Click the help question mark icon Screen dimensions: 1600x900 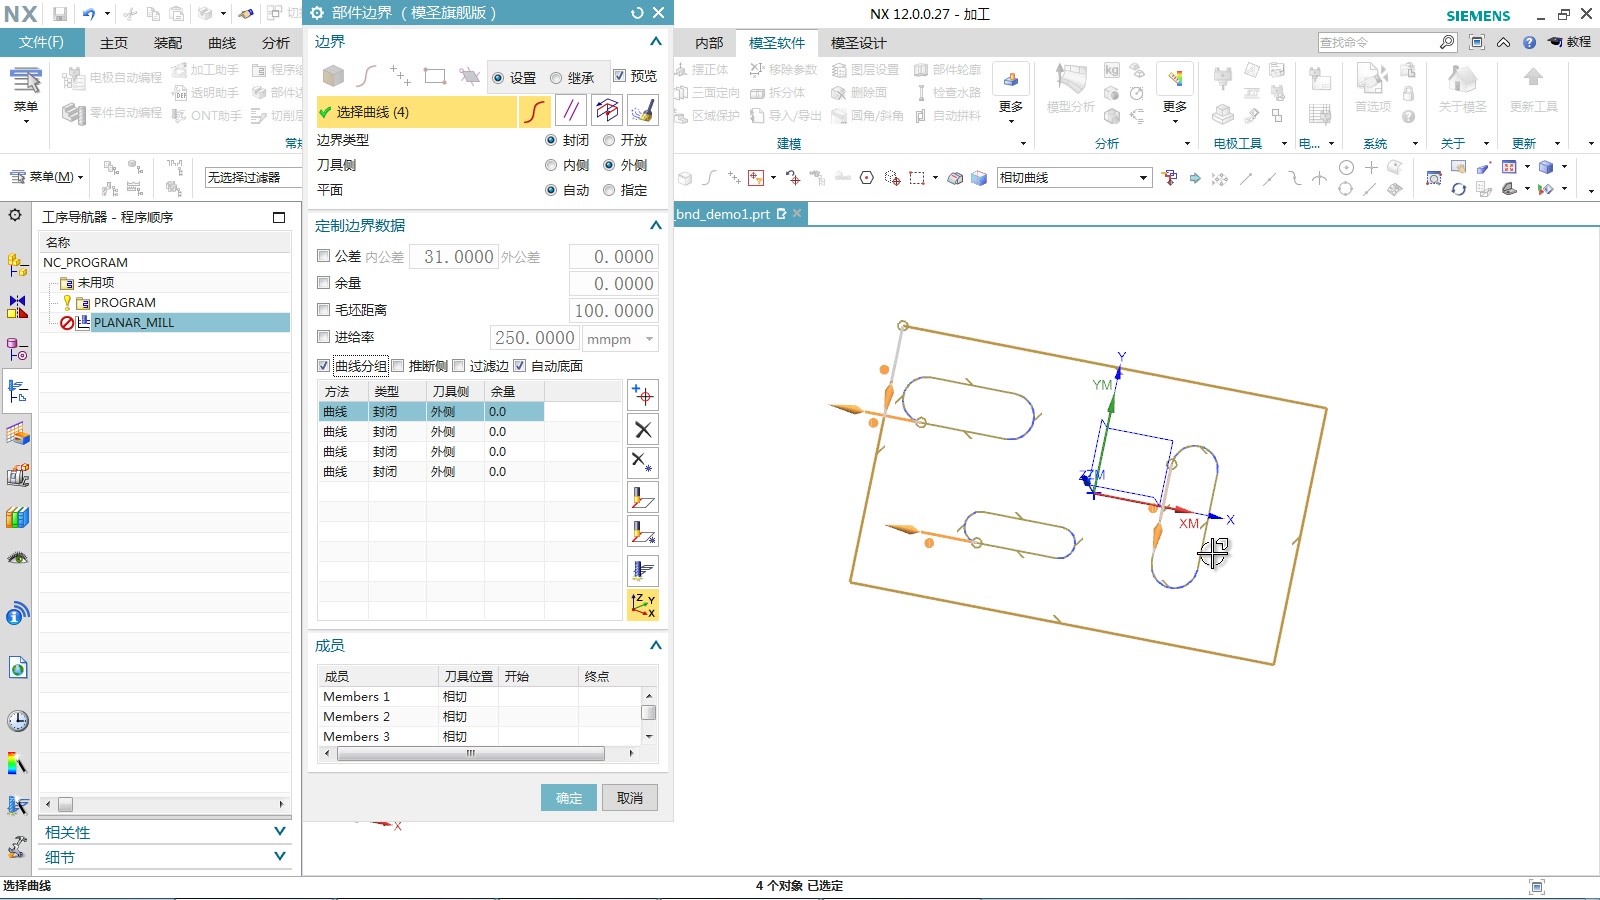1529,42
